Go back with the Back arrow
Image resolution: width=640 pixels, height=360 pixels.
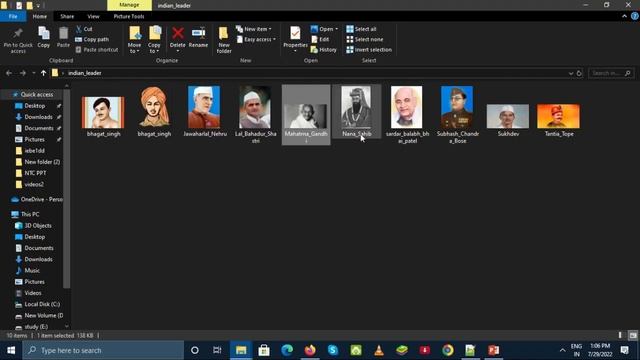coord(9,73)
